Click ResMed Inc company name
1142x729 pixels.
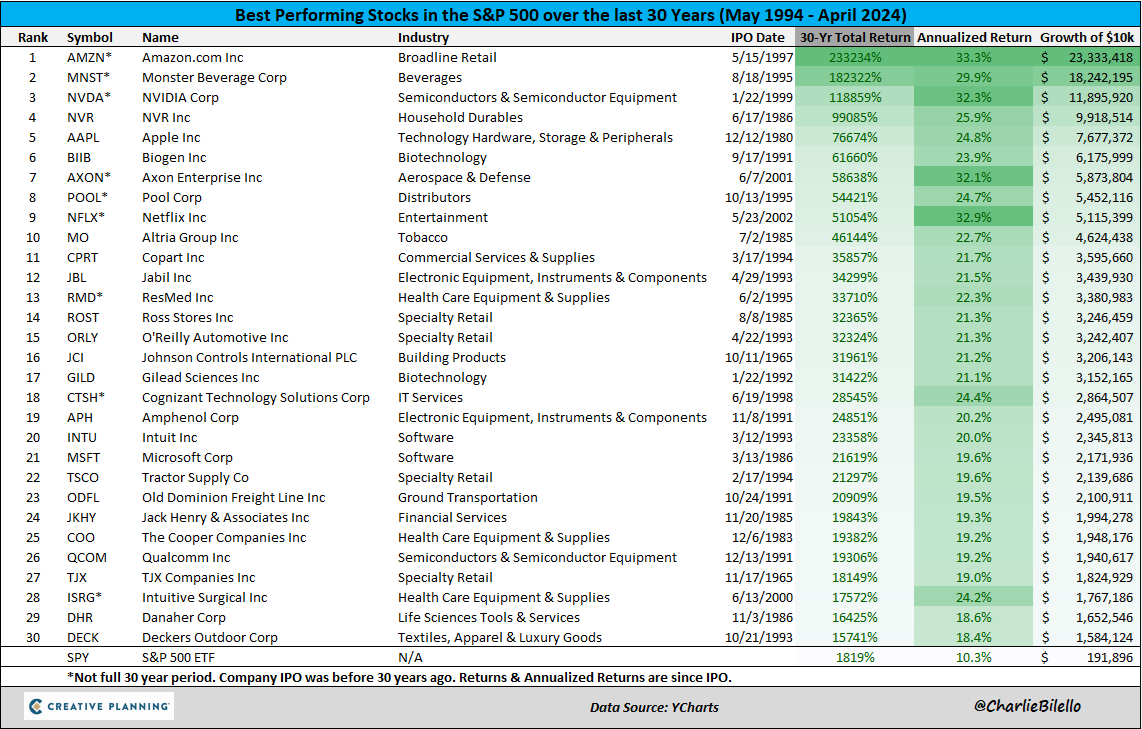coord(178,298)
